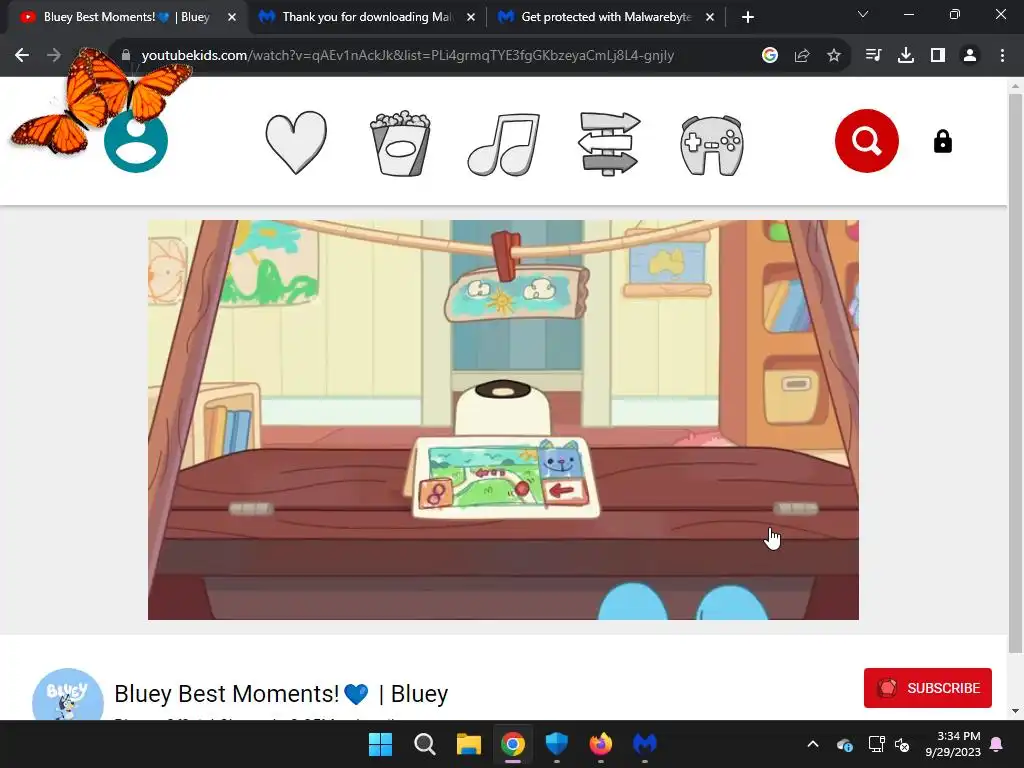
Task: Click the SUBSCRIBE button
Action: [x=927, y=688]
